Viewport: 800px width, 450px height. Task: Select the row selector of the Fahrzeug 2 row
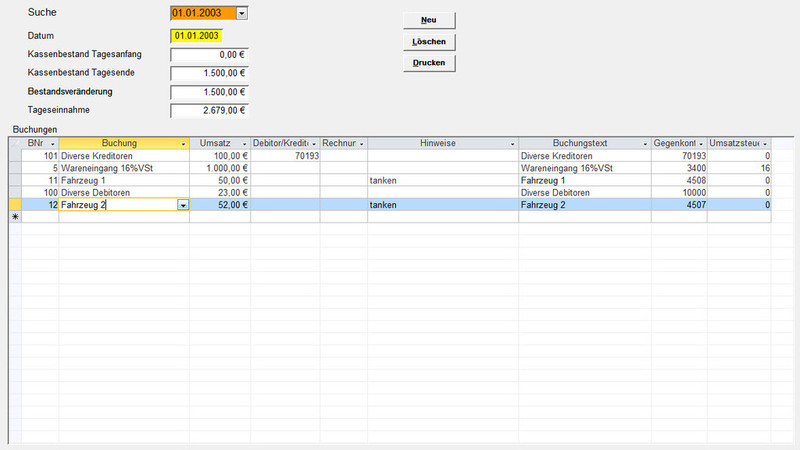click(15, 205)
